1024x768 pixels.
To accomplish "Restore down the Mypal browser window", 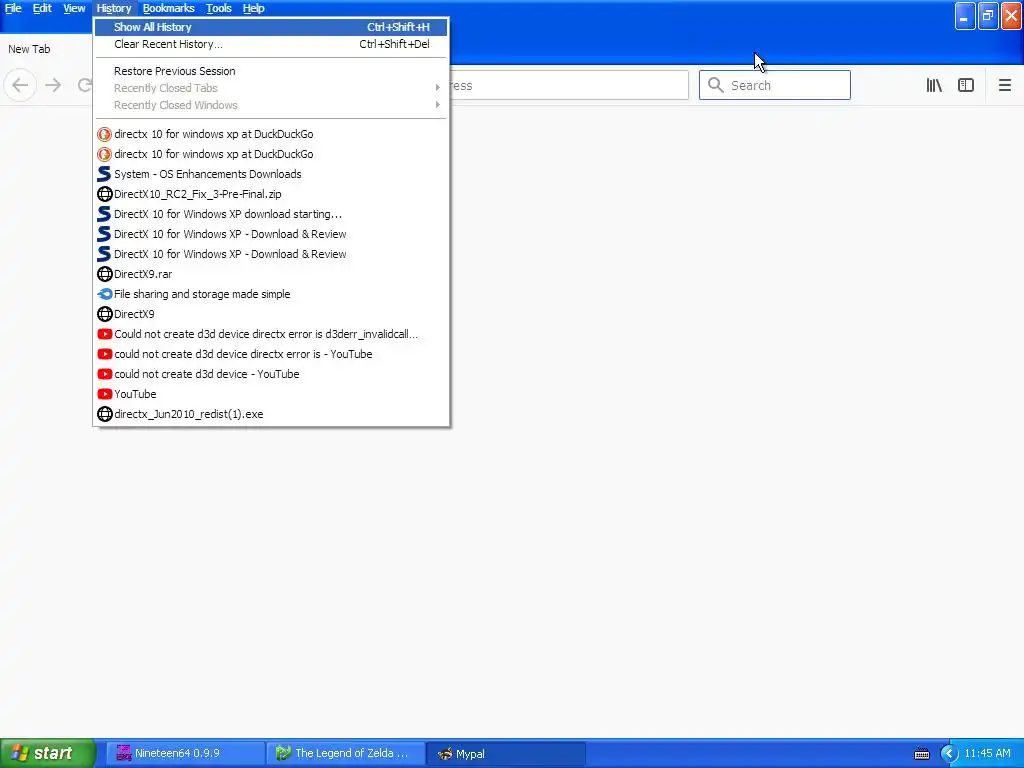I will 988,16.
